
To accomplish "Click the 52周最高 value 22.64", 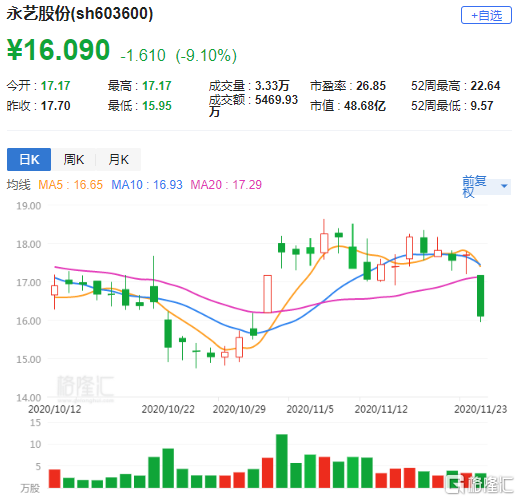I will tap(485, 86).
